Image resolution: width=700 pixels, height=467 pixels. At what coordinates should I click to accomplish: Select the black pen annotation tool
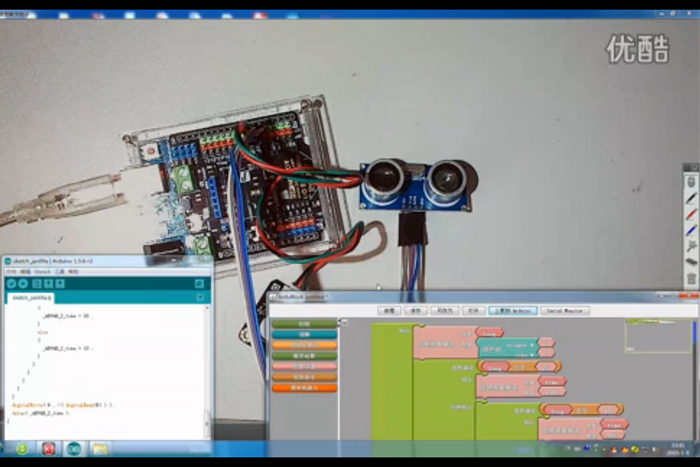click(x=691, y=199)
